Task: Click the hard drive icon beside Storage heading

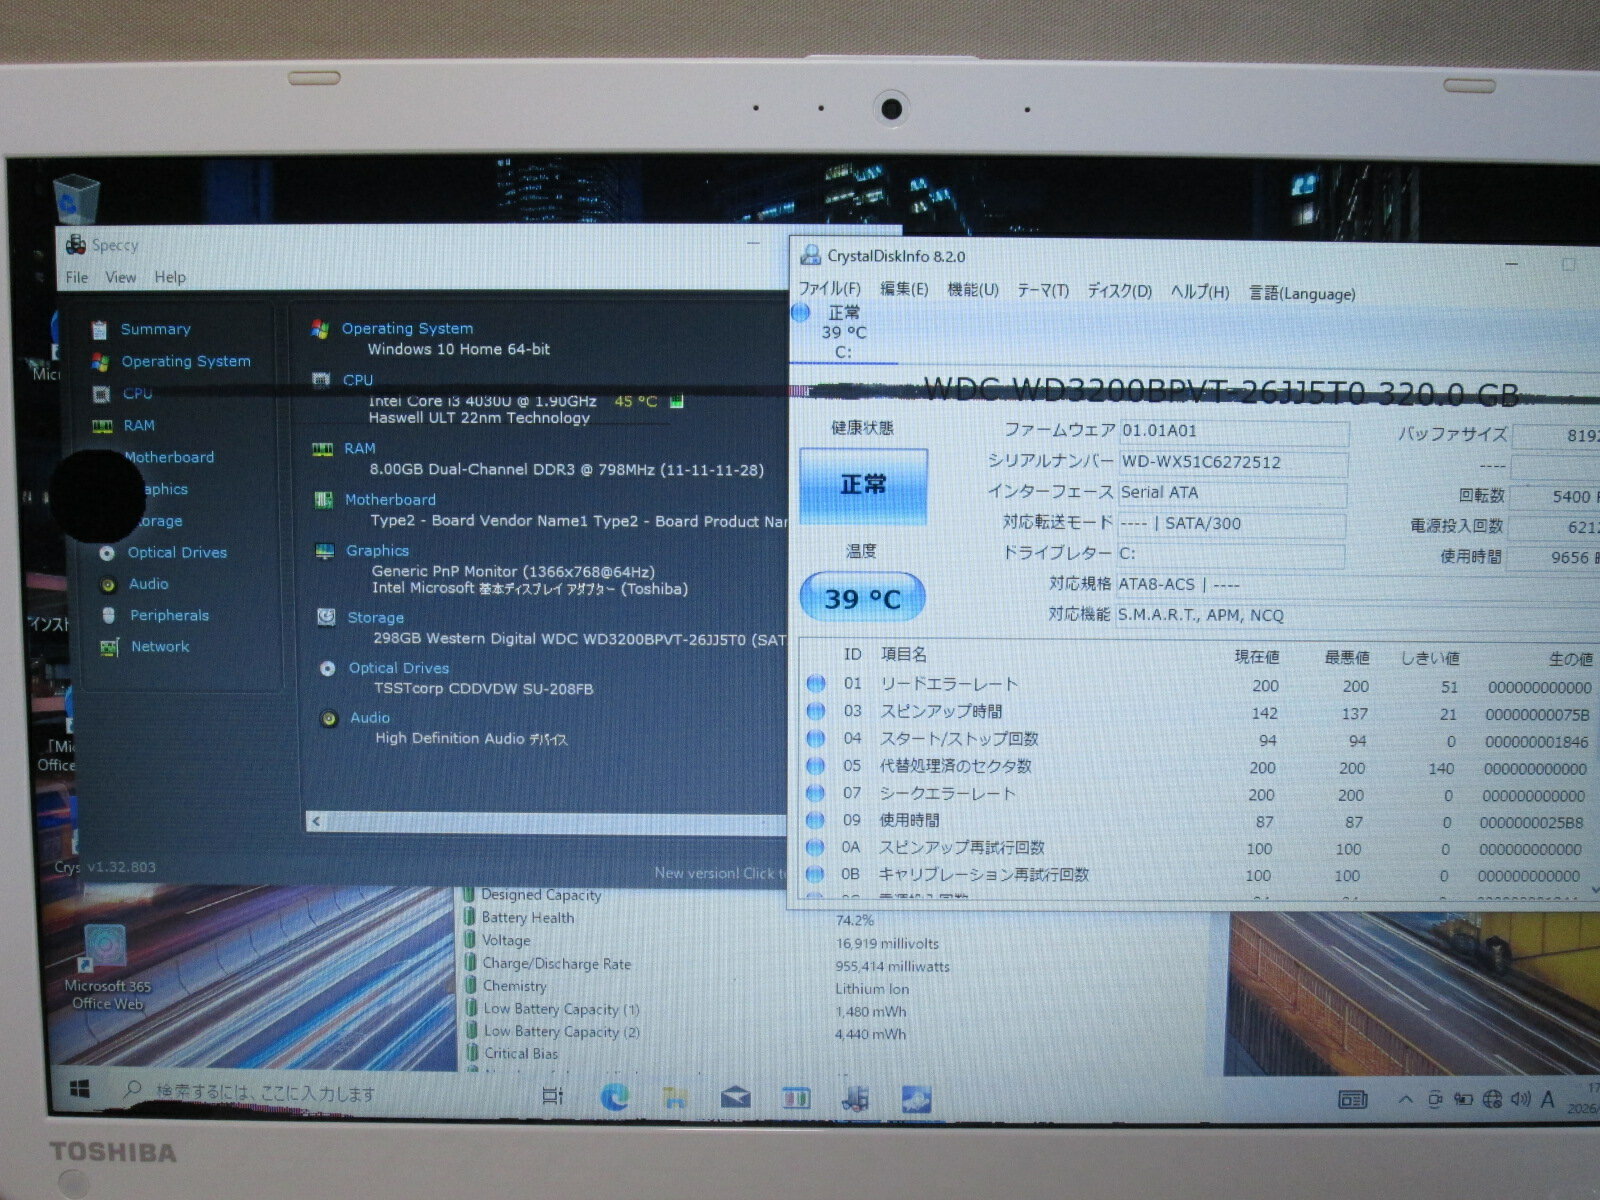Action: (x=326, y=617)
